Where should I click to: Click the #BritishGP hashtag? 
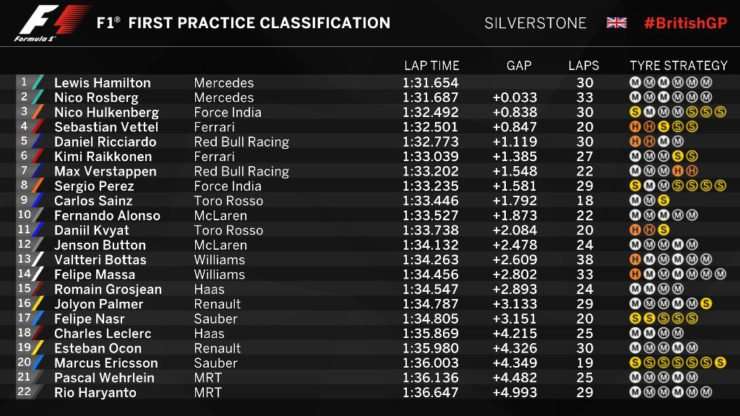tap(686, 23)
